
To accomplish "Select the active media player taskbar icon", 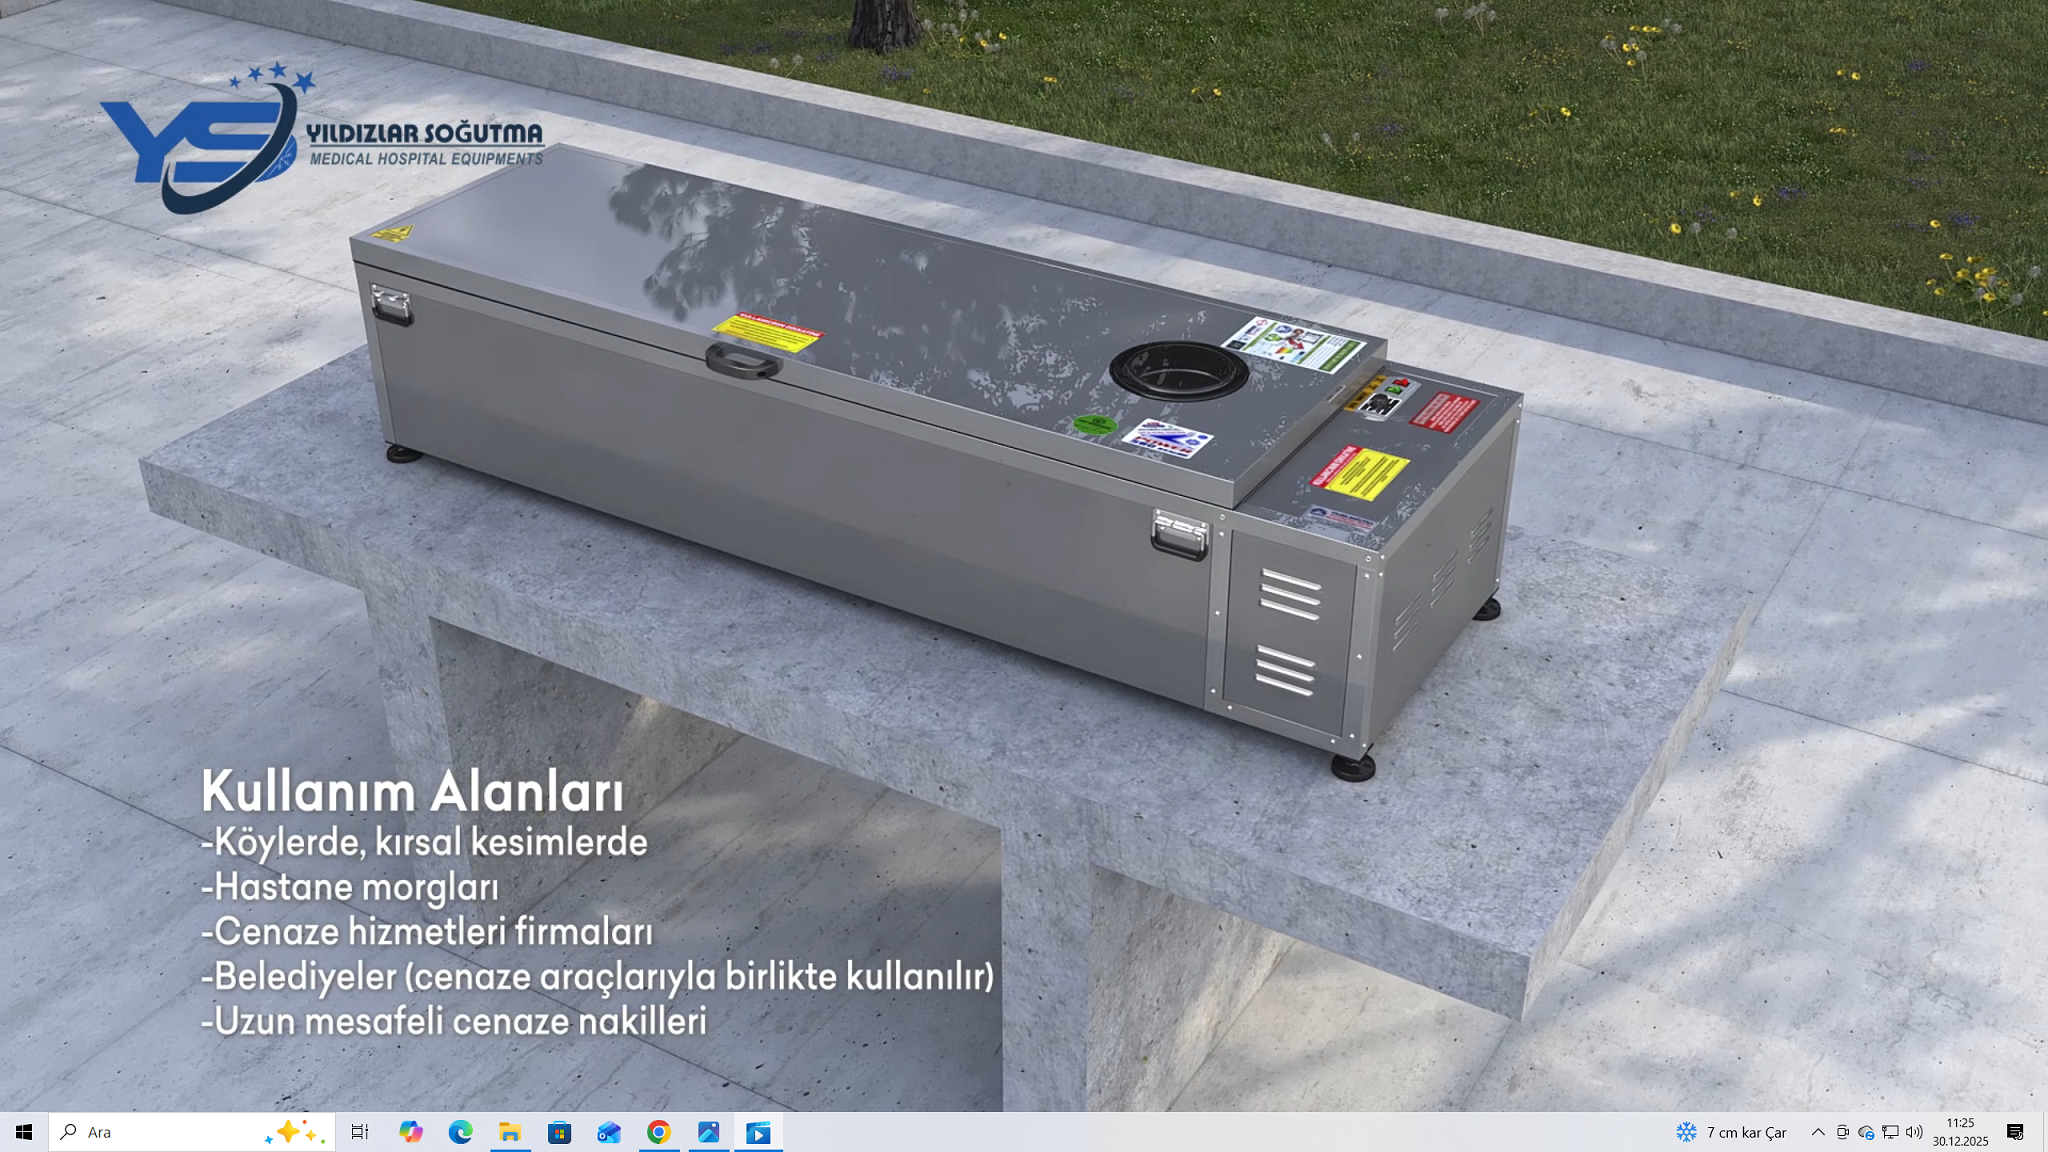I will pyautogui.click(x=758, y=1132).
